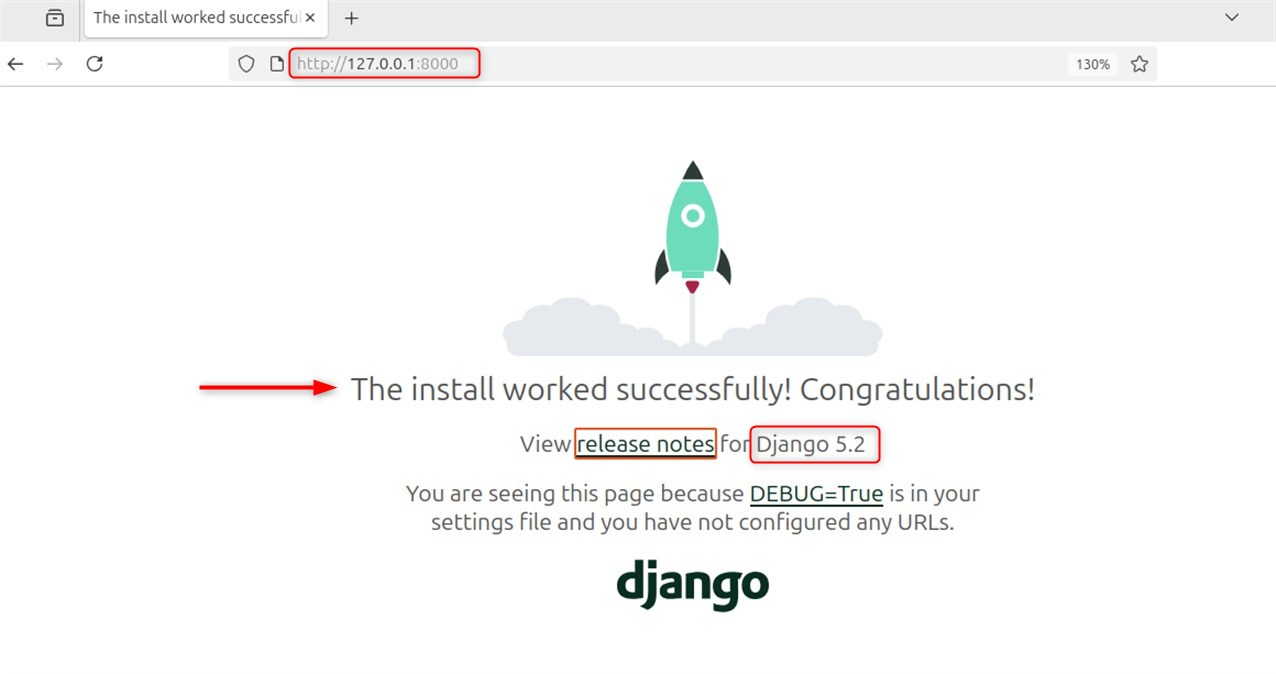Click the django wordmark logo
This screenshot has width=1276, height=674.
[x=693, y=585]
